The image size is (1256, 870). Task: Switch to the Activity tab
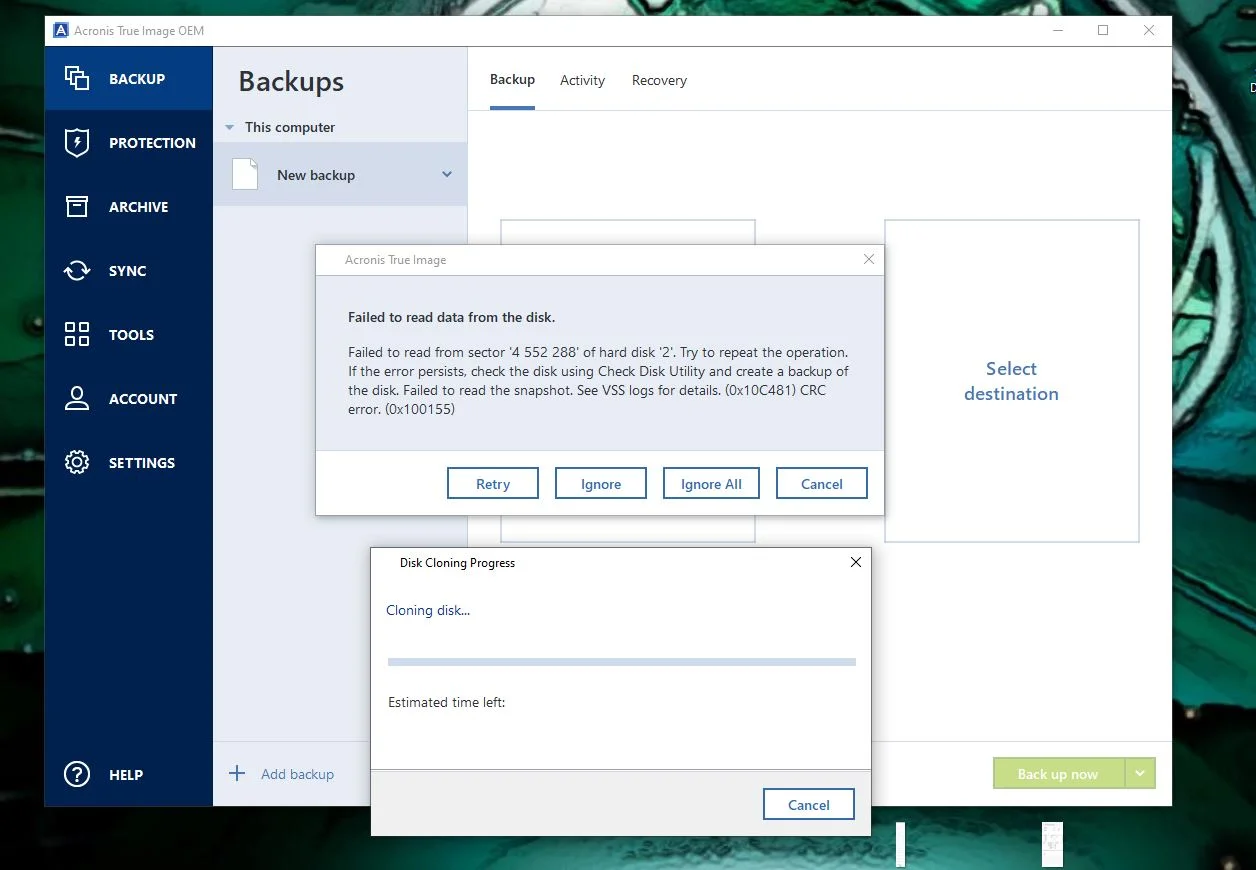click(x=582, y=81)
